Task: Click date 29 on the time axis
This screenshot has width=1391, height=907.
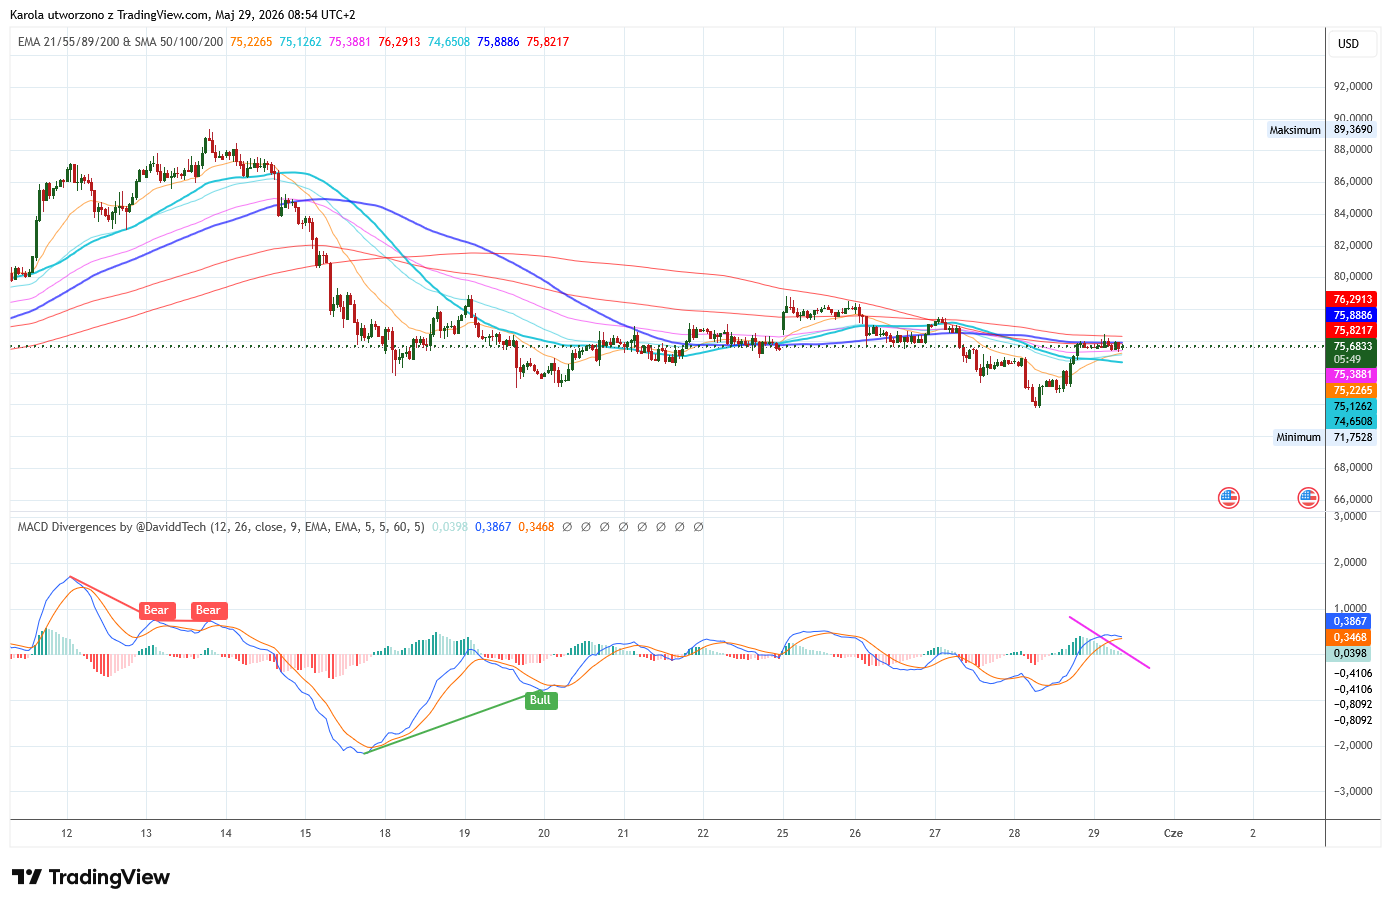Action: (x=1094, y=833)
